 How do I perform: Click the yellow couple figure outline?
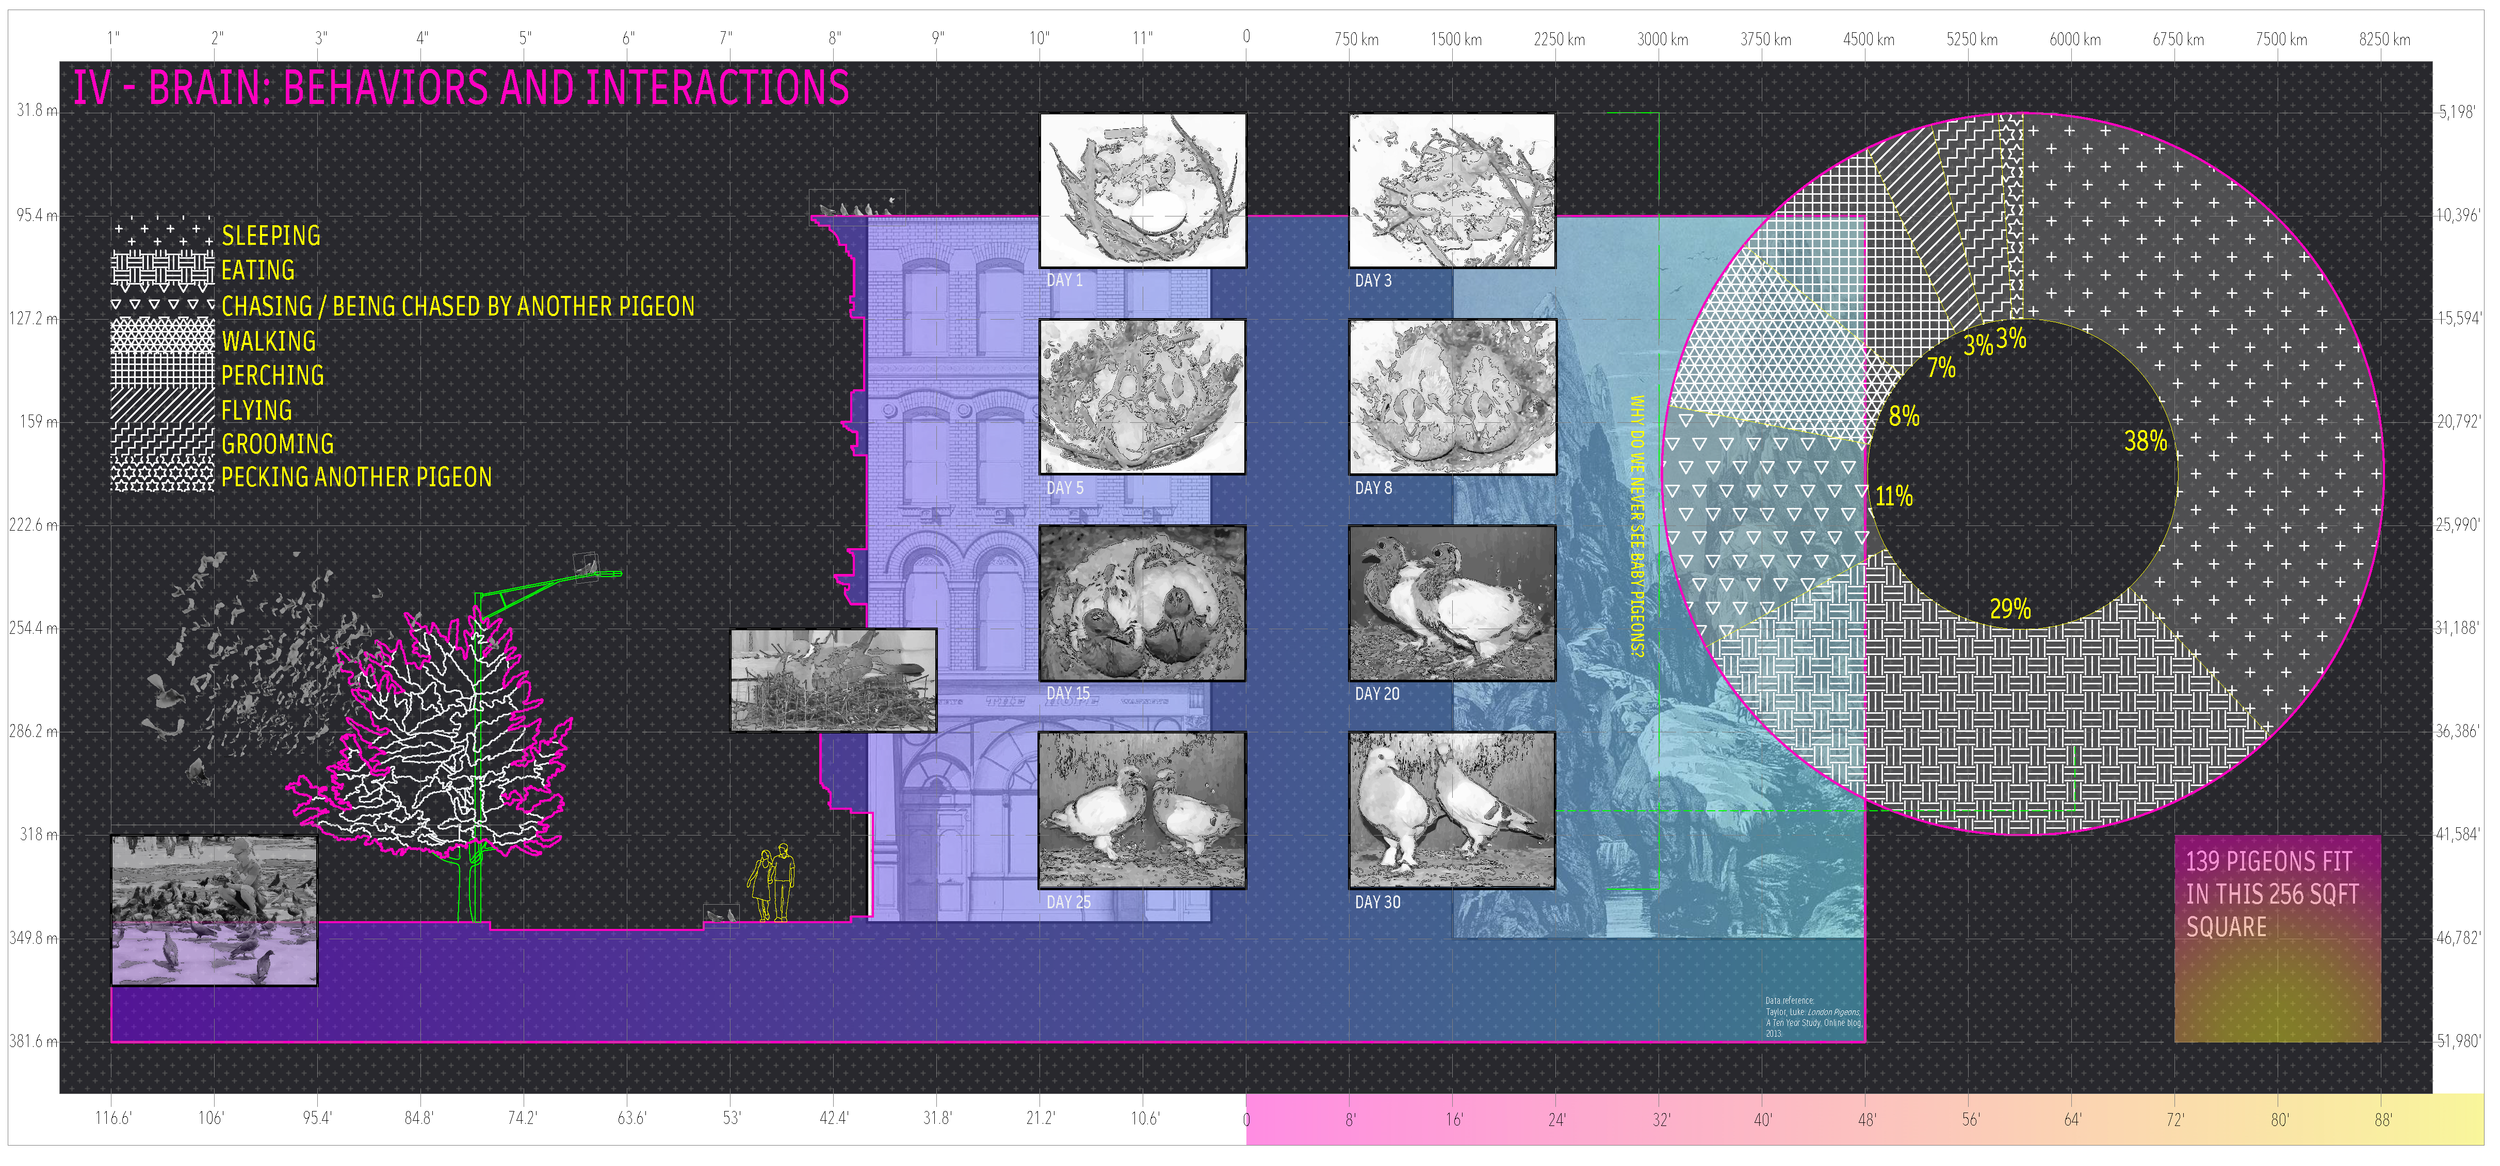click(772, 882)
